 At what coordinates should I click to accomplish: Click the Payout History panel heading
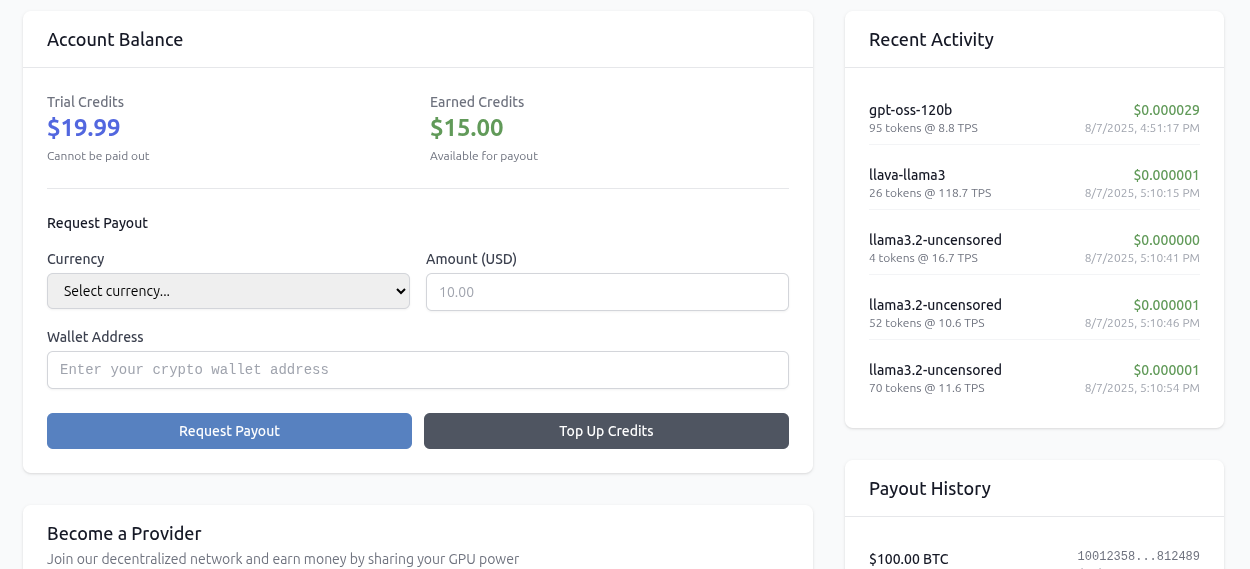tap(930, 489)
